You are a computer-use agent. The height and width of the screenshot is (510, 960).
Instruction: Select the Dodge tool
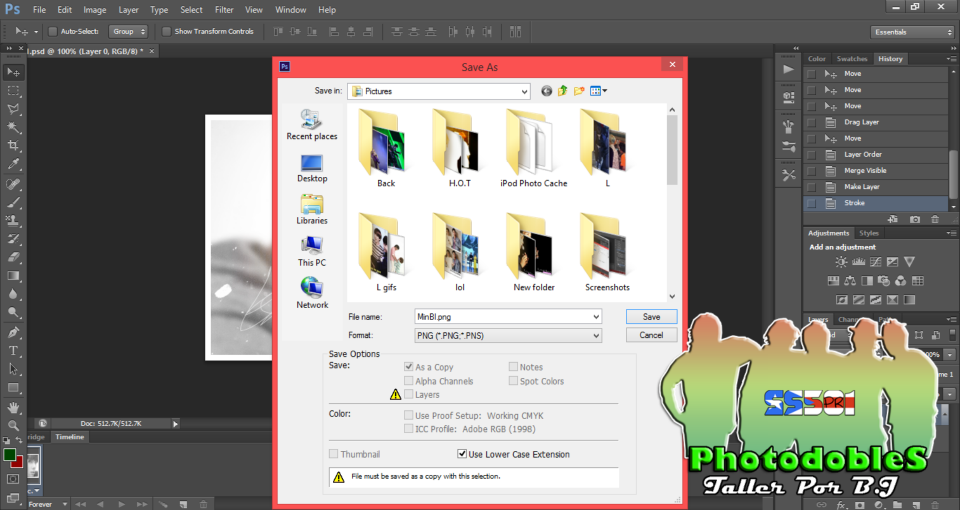(x=13, y=313)
